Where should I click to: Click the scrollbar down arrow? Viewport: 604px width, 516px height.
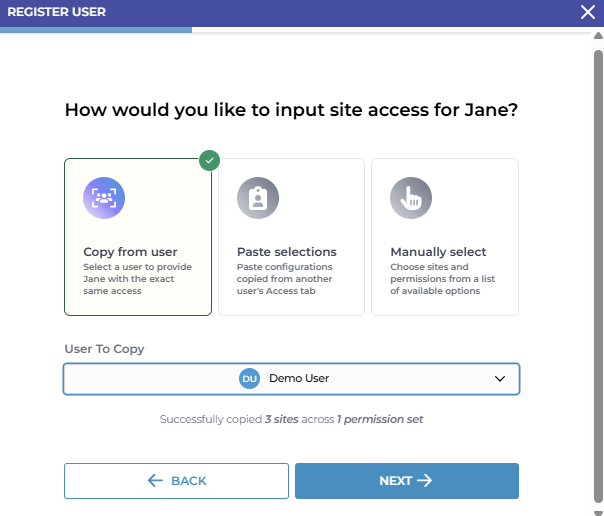(x=598, y=511)
